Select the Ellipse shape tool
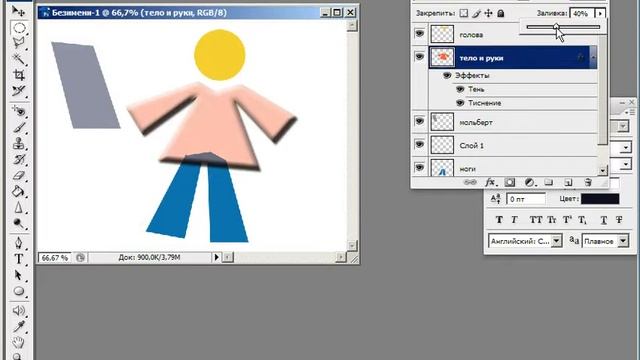 coord(19,291)
